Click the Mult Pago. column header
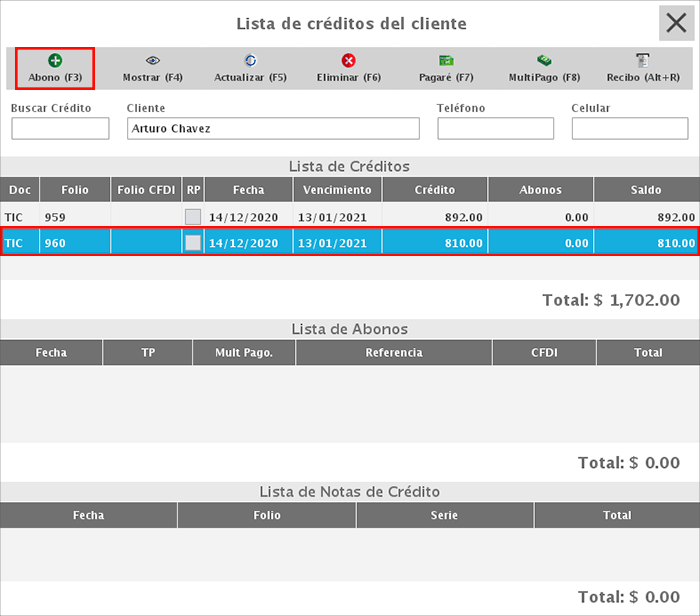The image size is (700, 616). (244, 353)
